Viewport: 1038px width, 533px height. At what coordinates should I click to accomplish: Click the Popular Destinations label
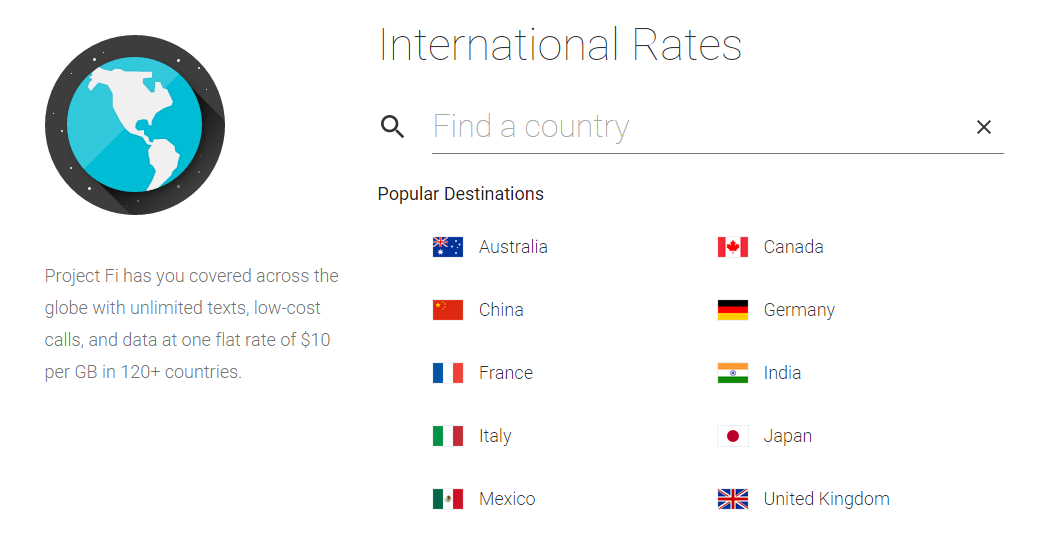point(461,194)
